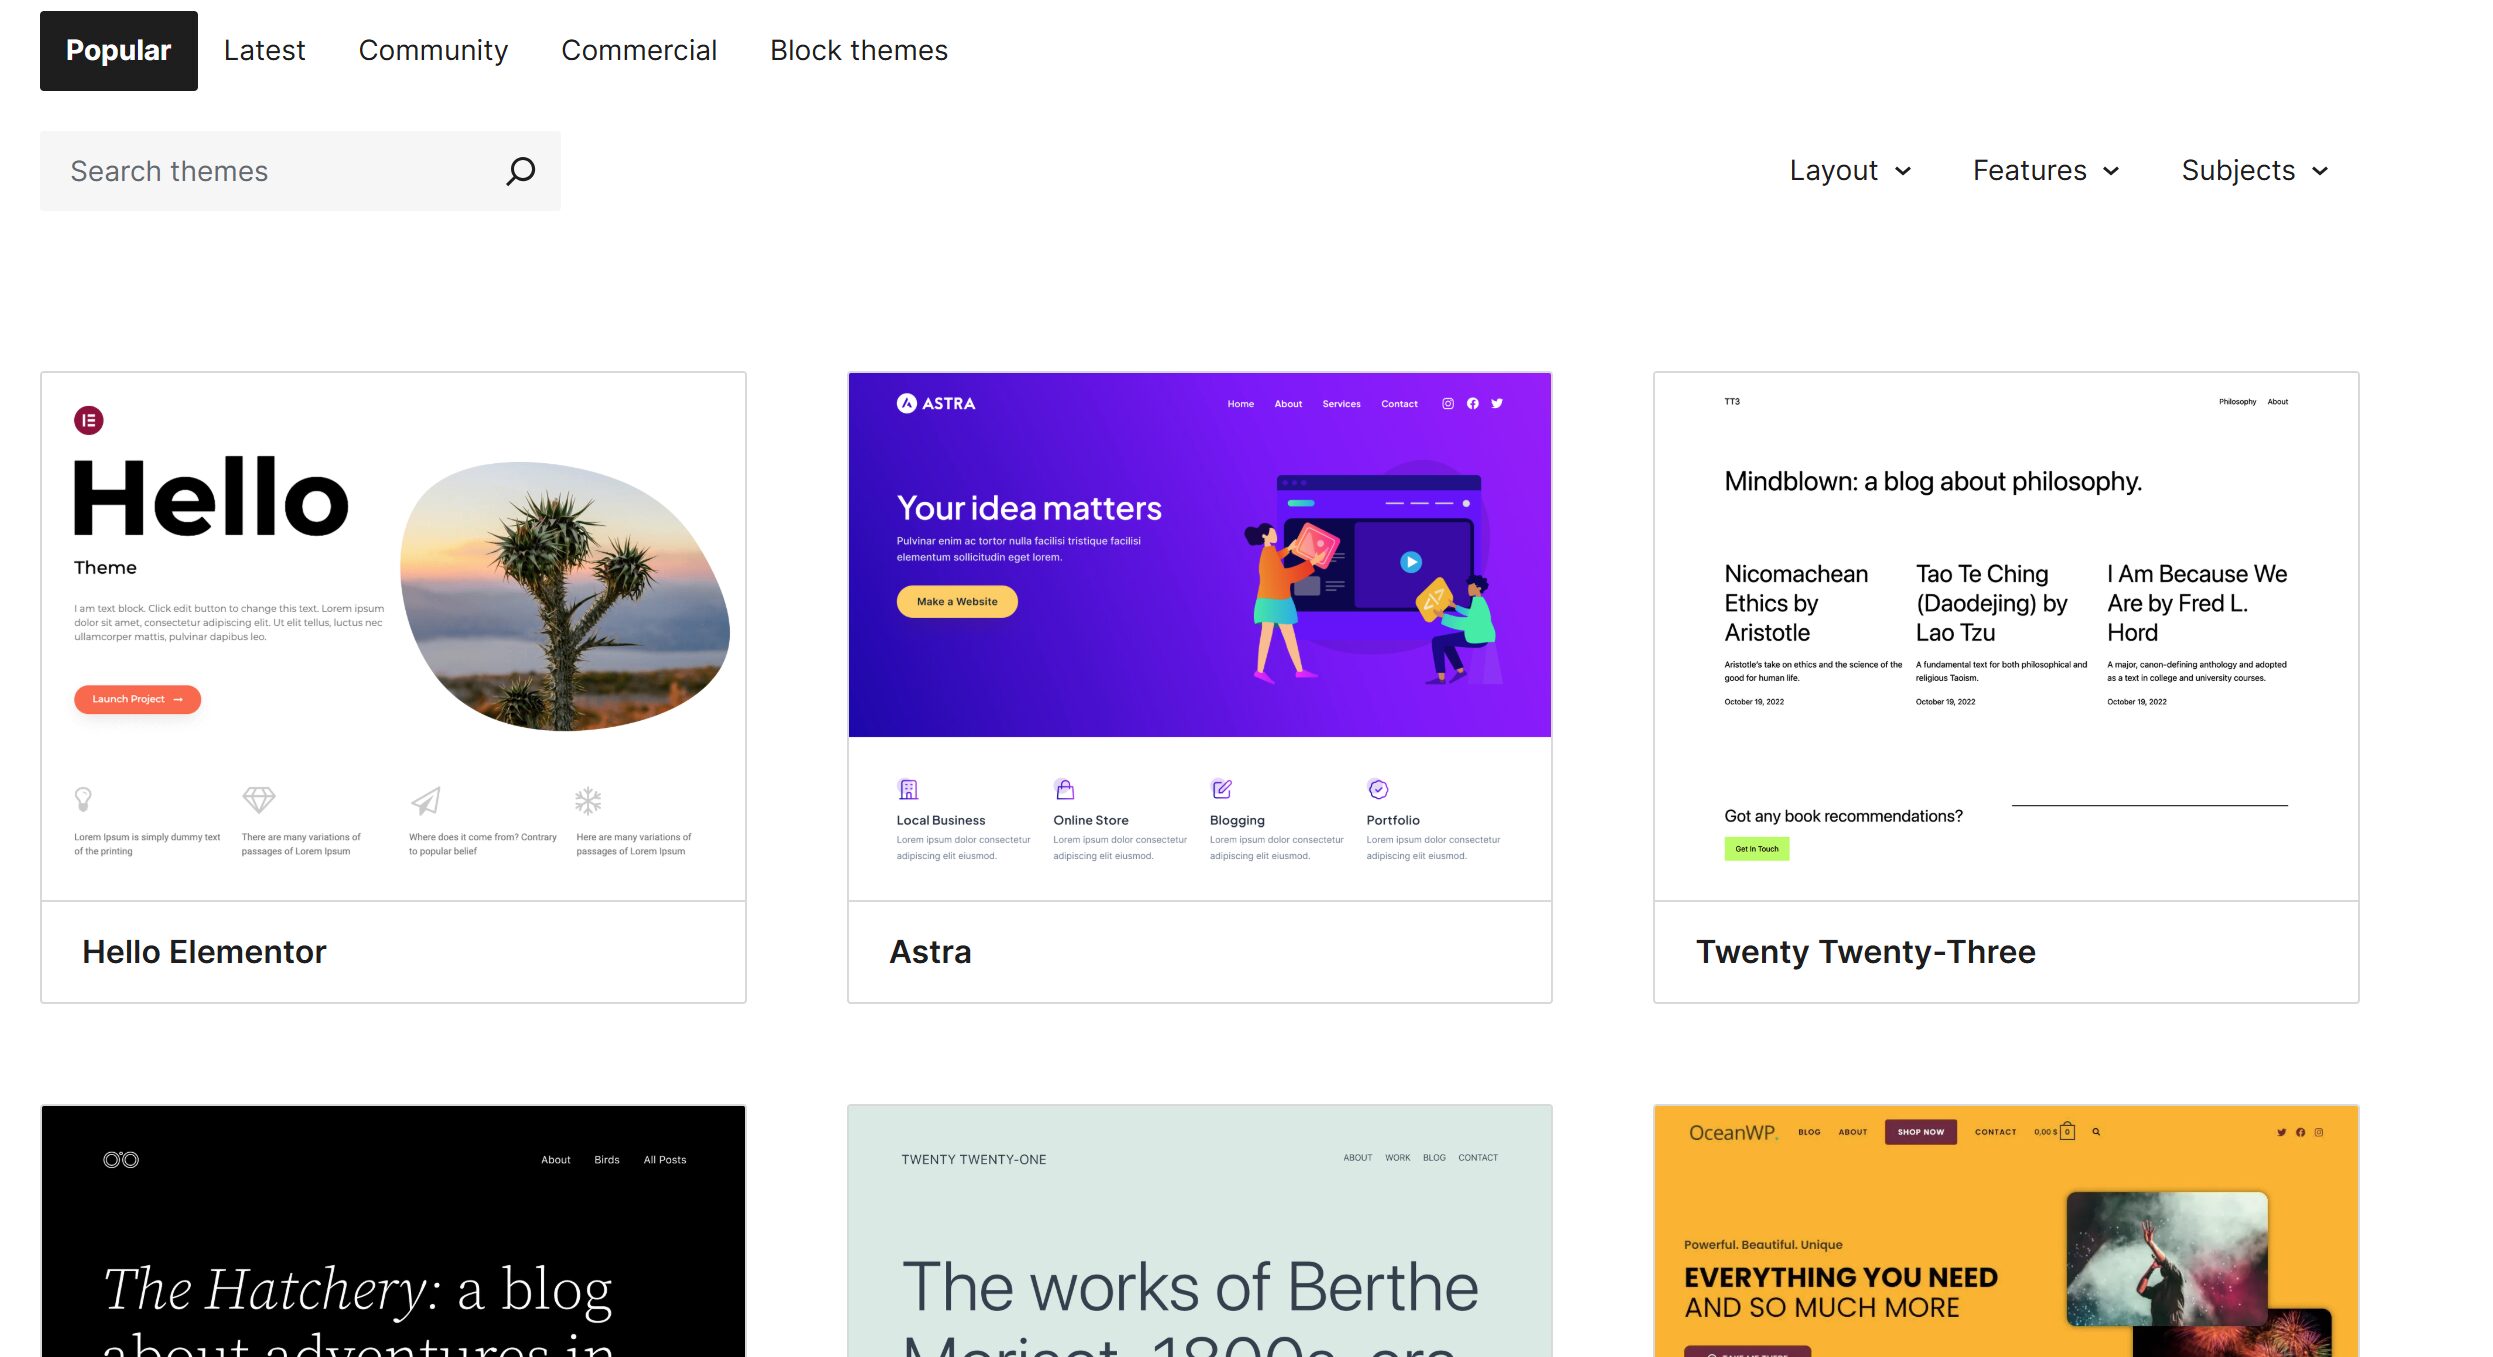Open the Latest themes tab
2493x1357 pixels.
coord(264,50)
